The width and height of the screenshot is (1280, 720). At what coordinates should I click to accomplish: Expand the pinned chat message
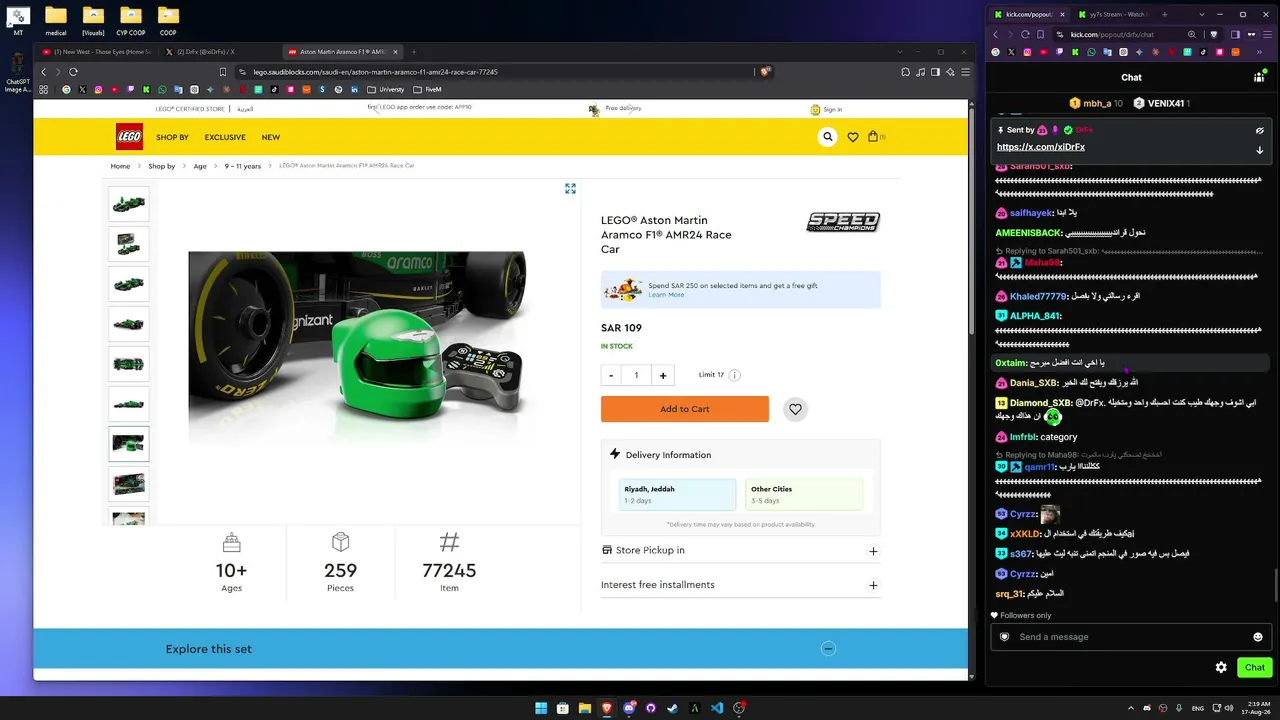1259,150
